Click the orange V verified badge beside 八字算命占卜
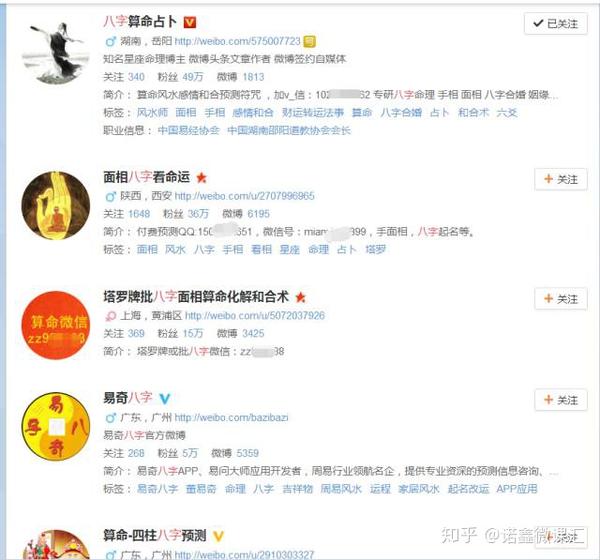 point(190,22)
